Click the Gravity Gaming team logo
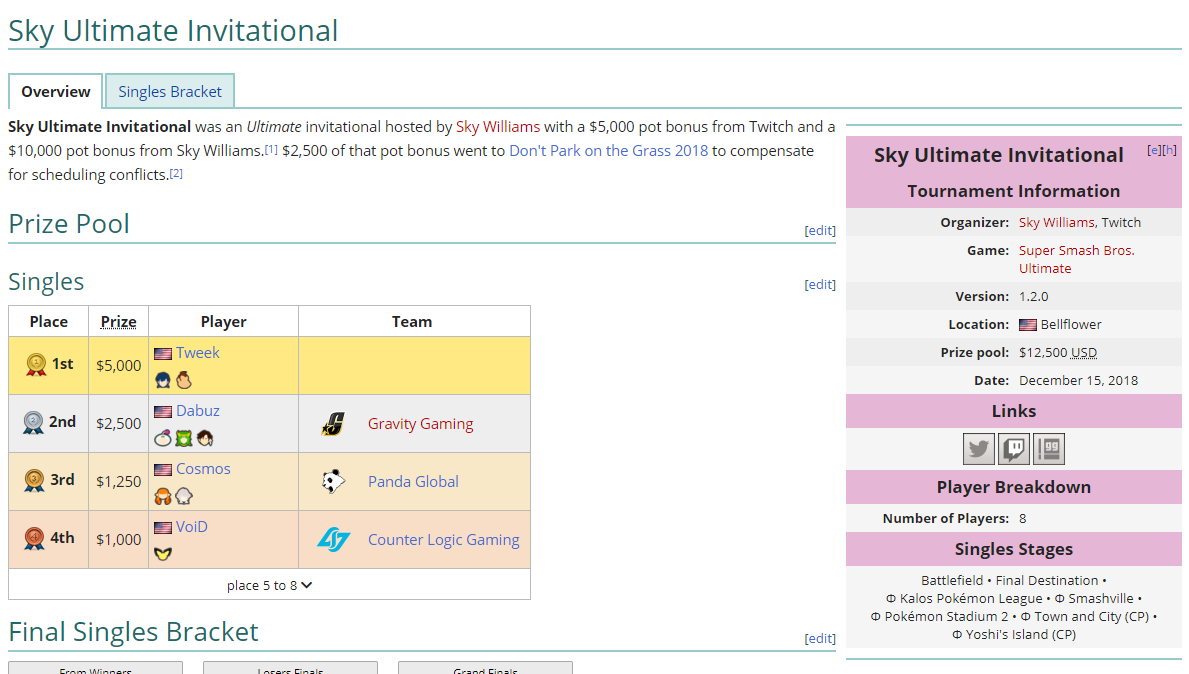1189x674 pixels. point(333,424)
